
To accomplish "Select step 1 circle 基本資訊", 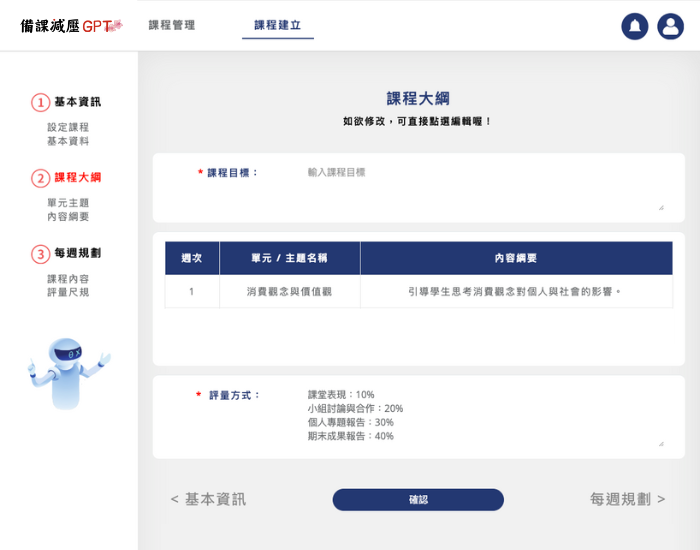I will tap(40, 102).
